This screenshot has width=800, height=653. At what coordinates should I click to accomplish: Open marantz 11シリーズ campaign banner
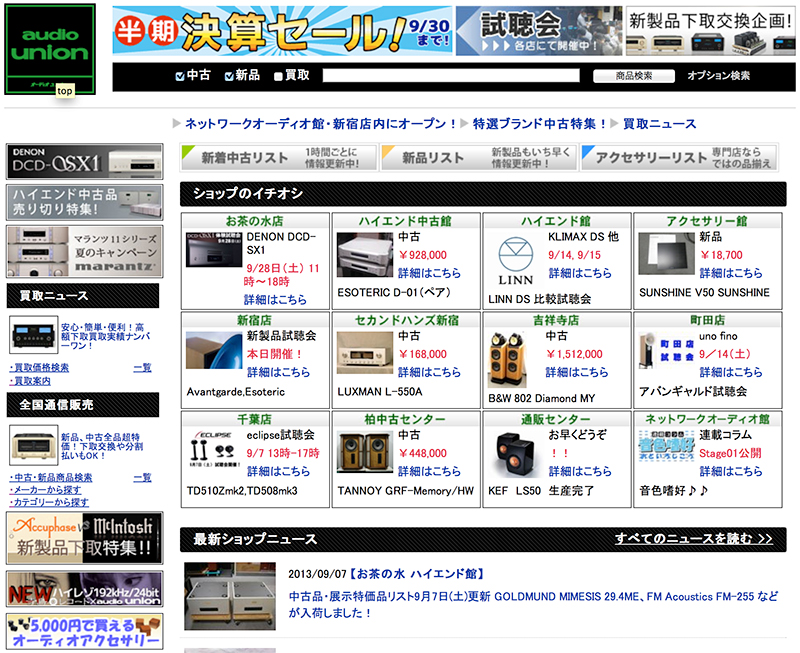click(85, 252)
